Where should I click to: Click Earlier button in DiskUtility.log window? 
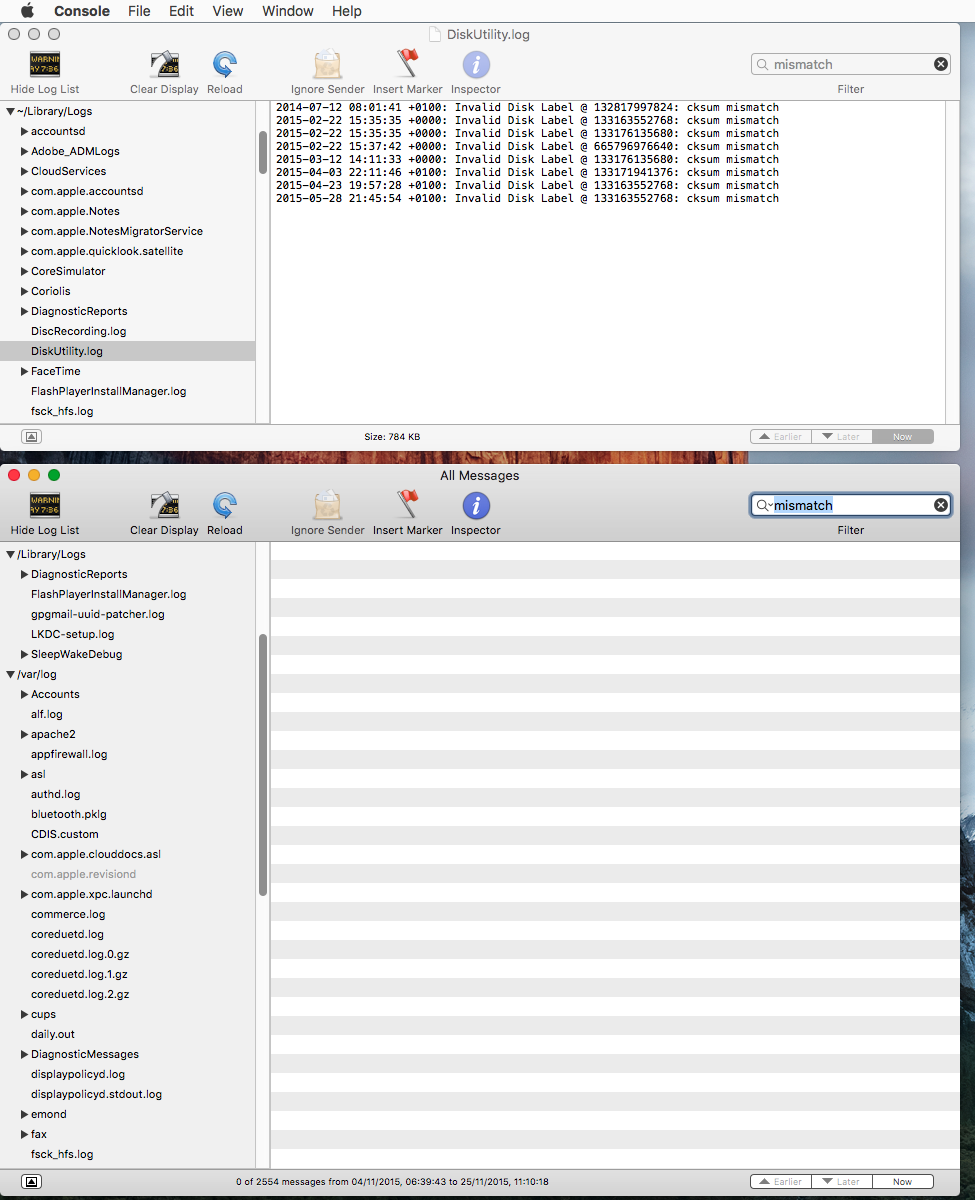(781, 437)
